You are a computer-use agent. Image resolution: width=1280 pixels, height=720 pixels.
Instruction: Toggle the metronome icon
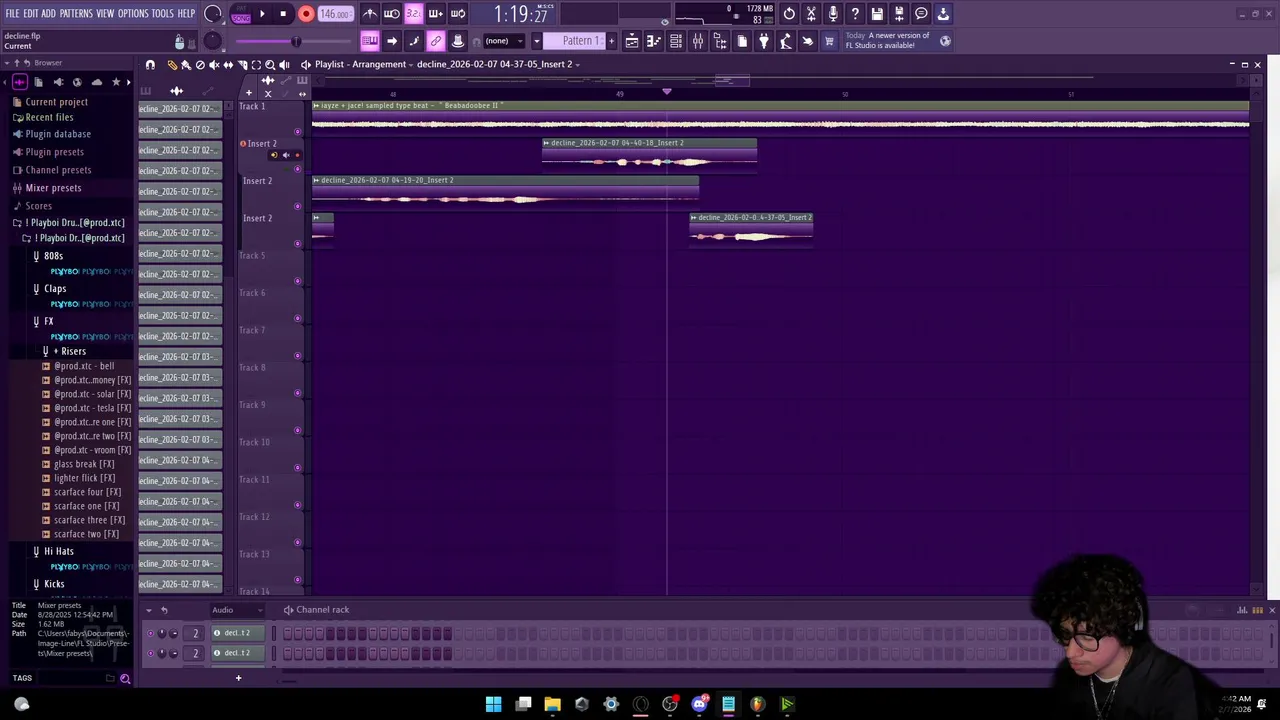370,14
